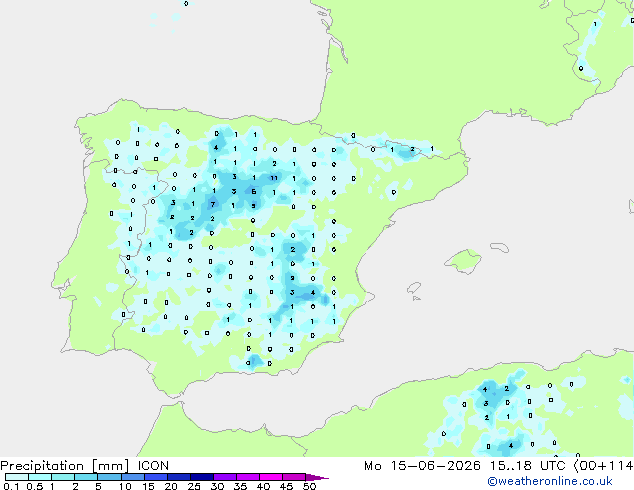634x490 pixels.
Task: Click the 10–15 mm blue legend swatch
Action: pyautogui.click(x=132, y=477)
